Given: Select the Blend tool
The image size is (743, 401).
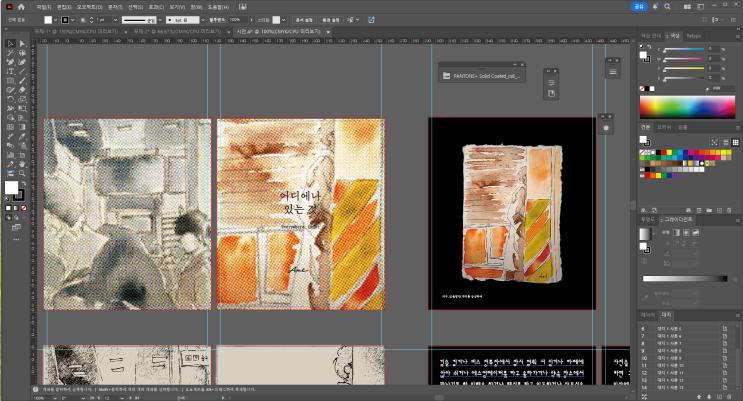Looking at the screenshot, I should (10, 146).
